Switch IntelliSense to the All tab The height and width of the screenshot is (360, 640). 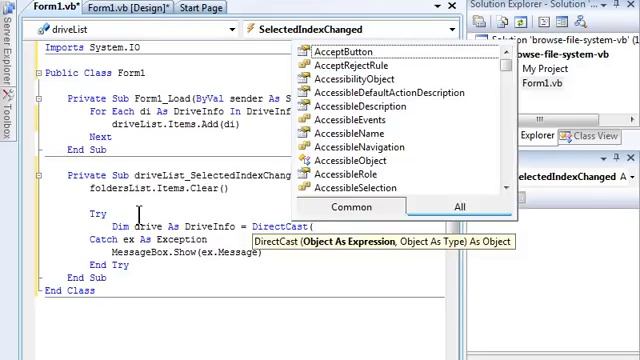[460, 207]
